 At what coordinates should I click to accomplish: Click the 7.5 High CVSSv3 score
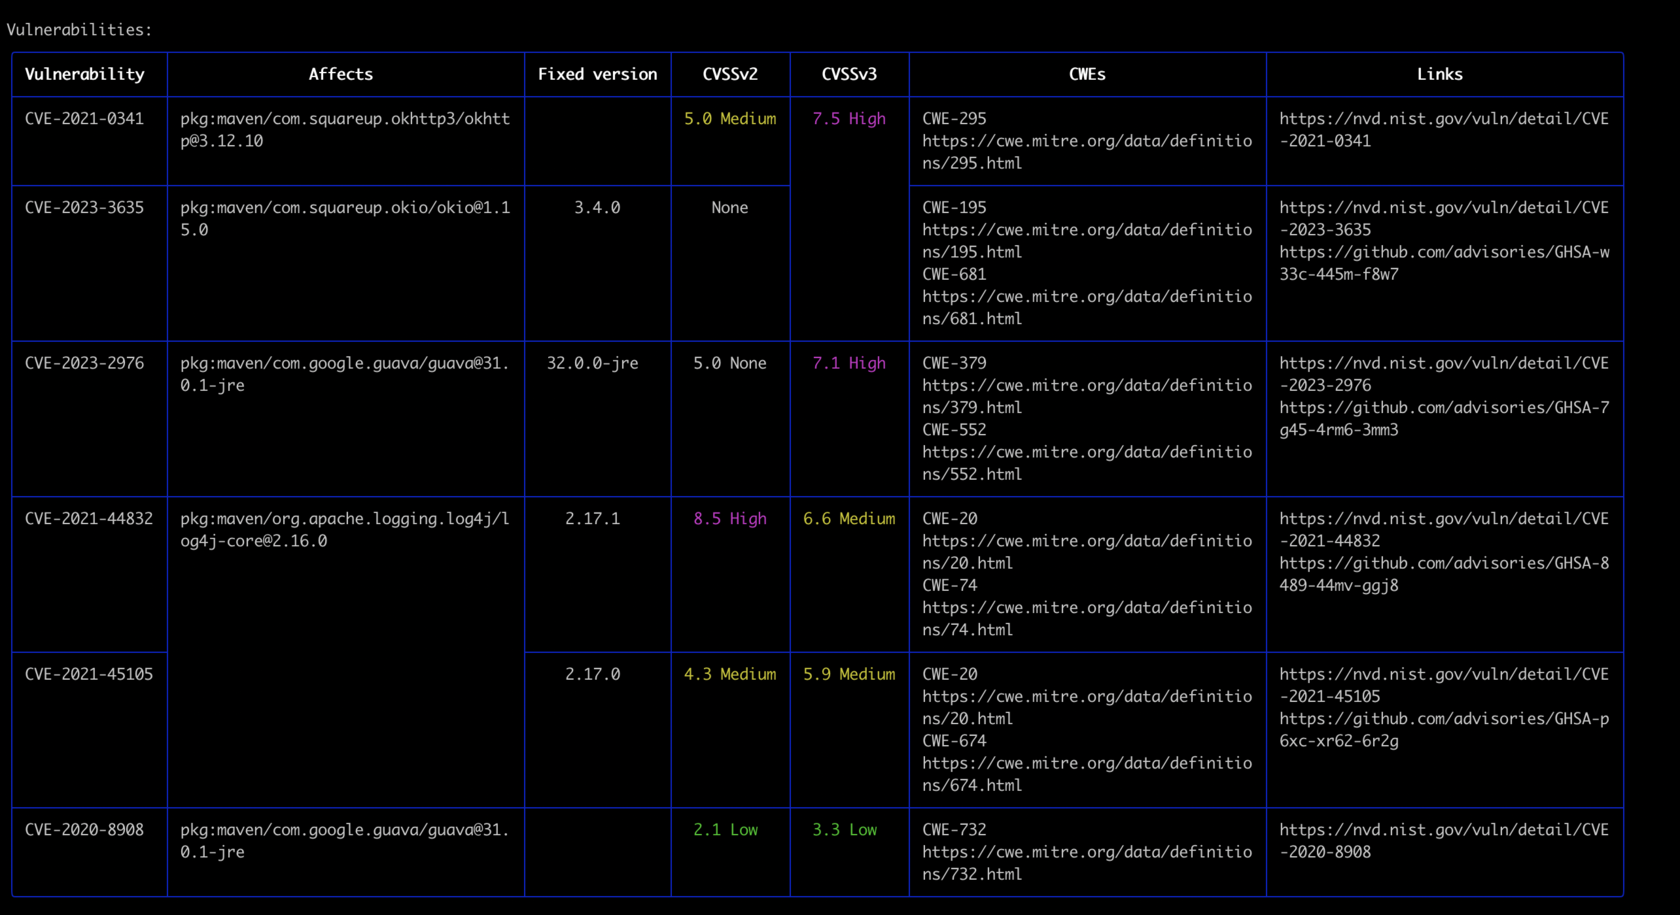(849, 119)
